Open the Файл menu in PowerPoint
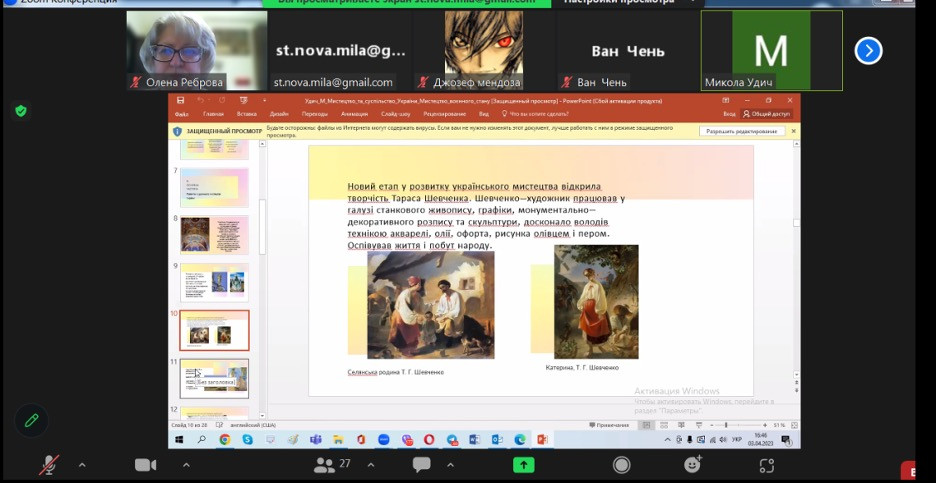936x484 pixels. [x=182, y=114]
